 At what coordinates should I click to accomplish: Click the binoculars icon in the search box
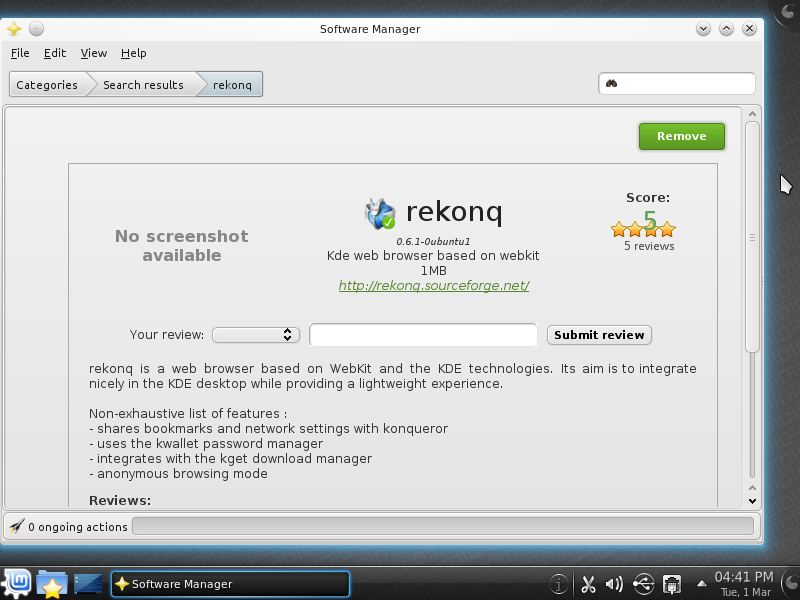click(614, 83)
